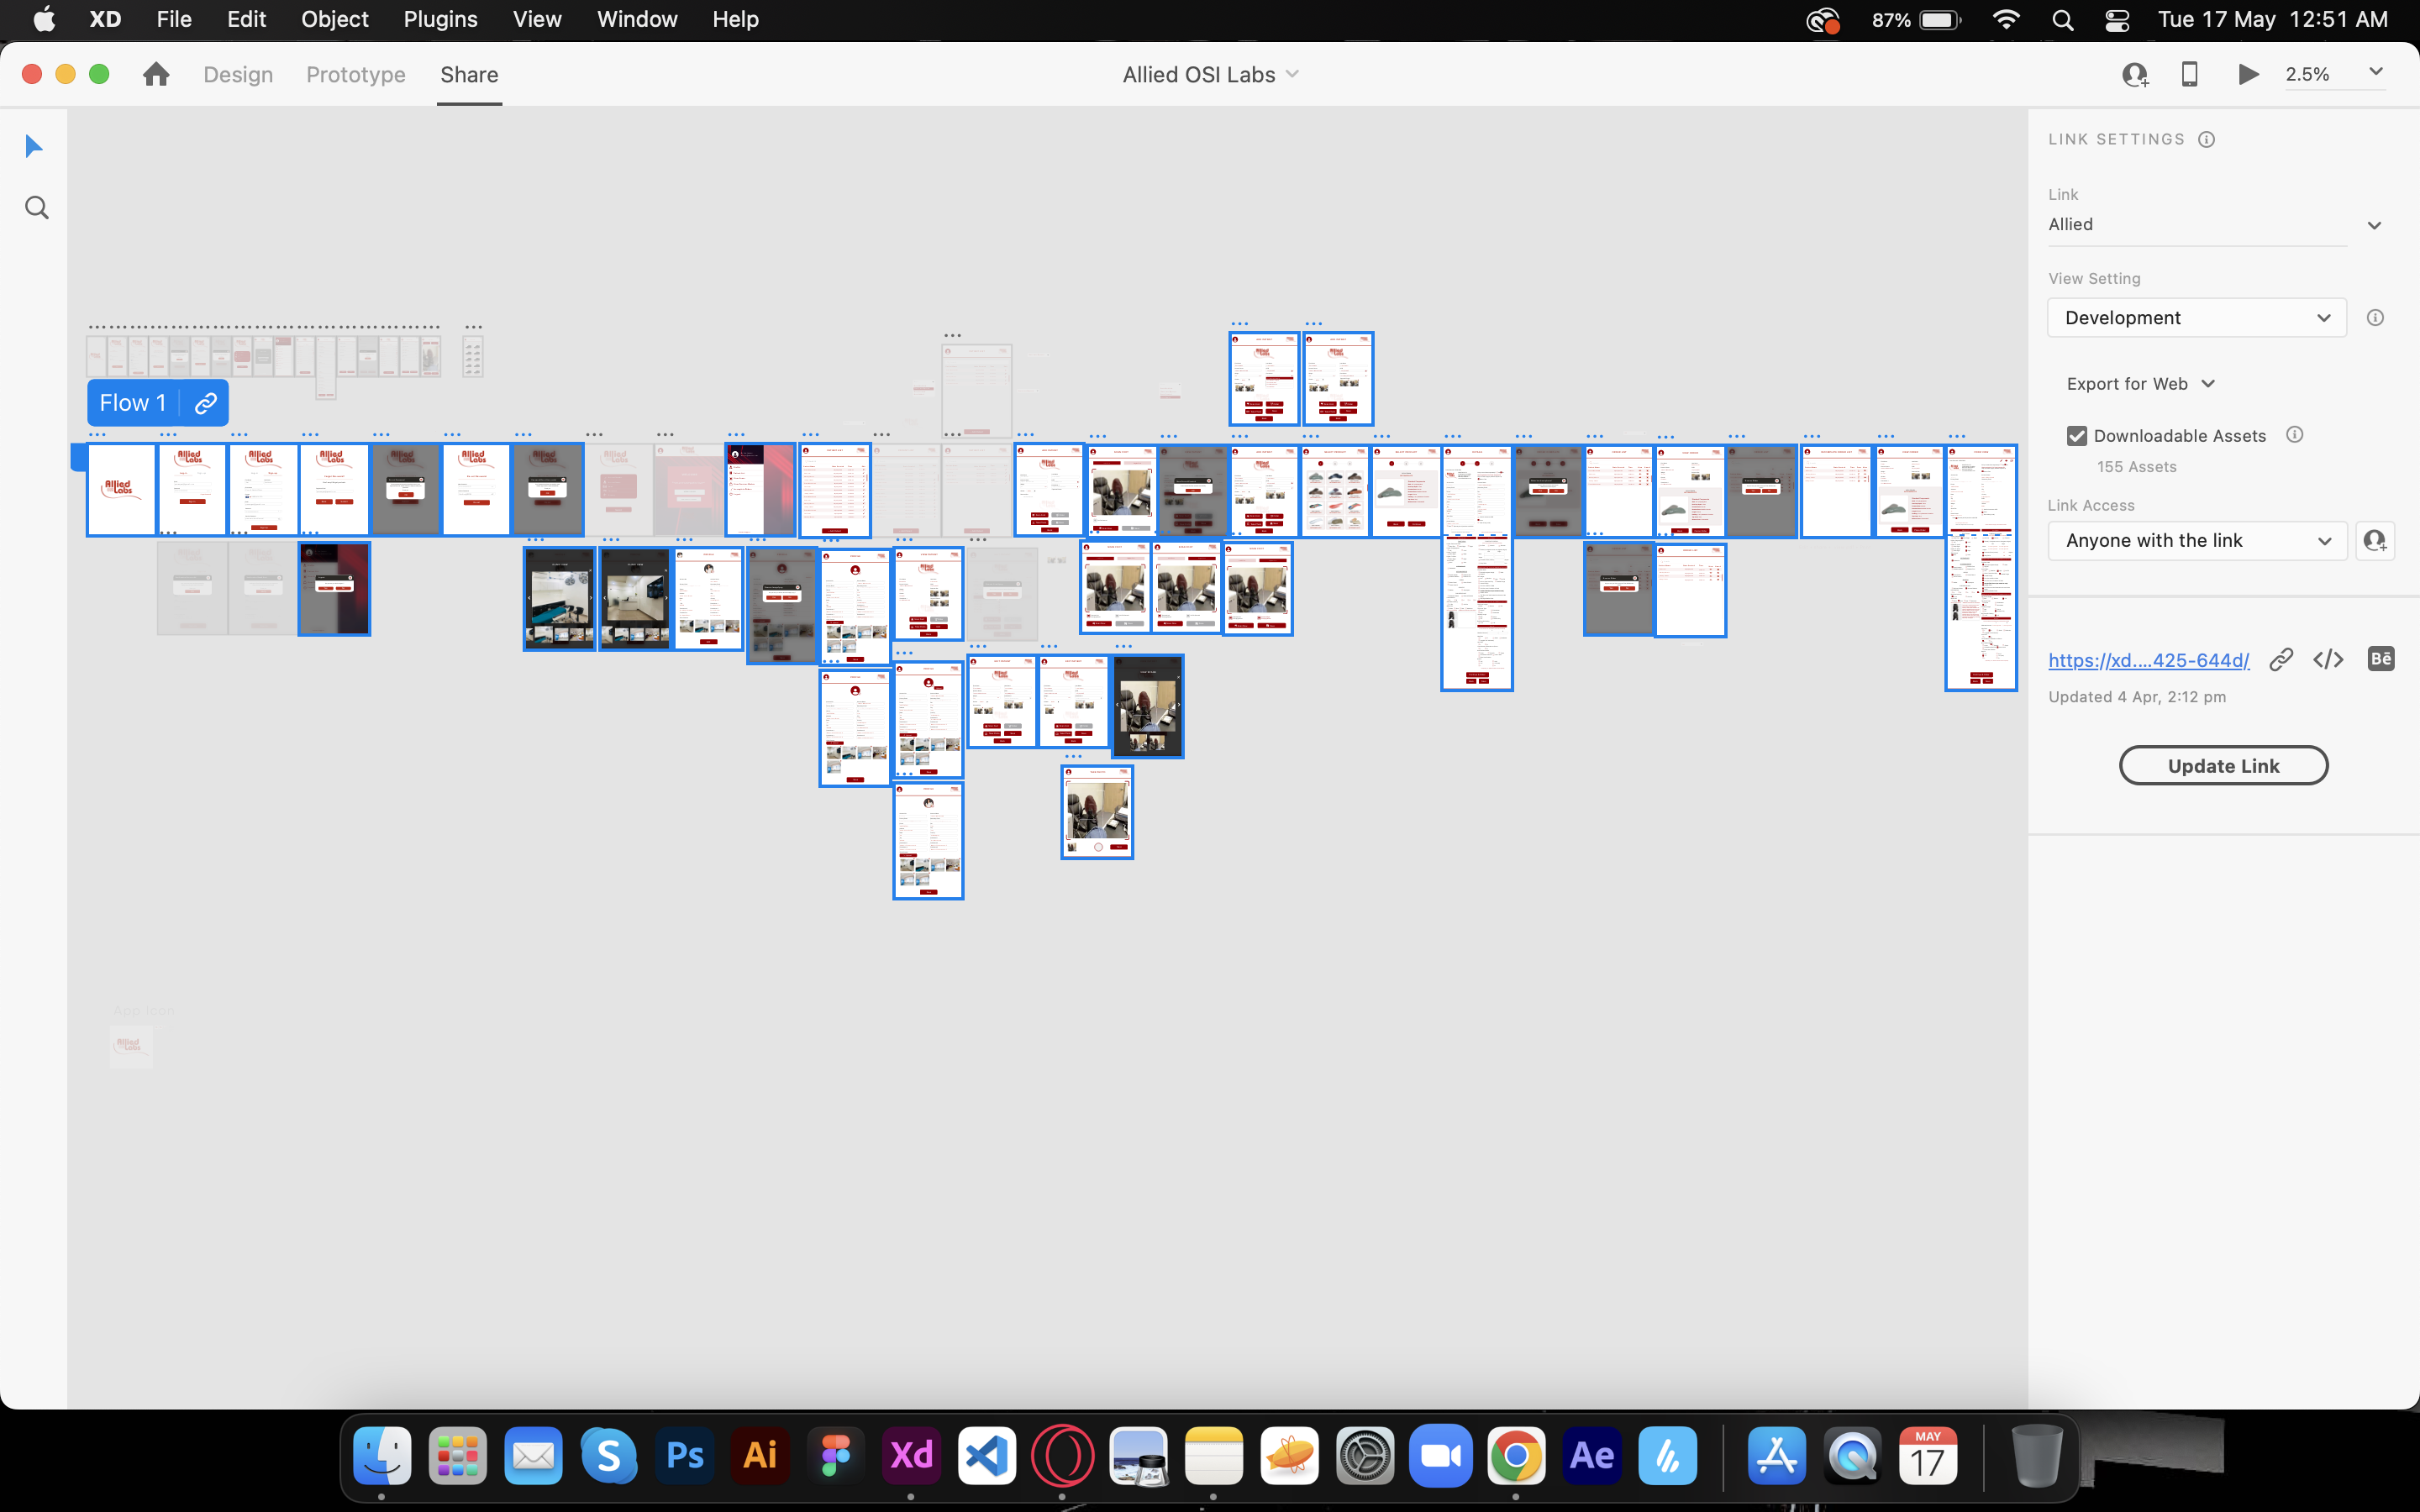The image size is (2420, 1512).
Task: Open the XD application menu
Action: tap(105, 19)
